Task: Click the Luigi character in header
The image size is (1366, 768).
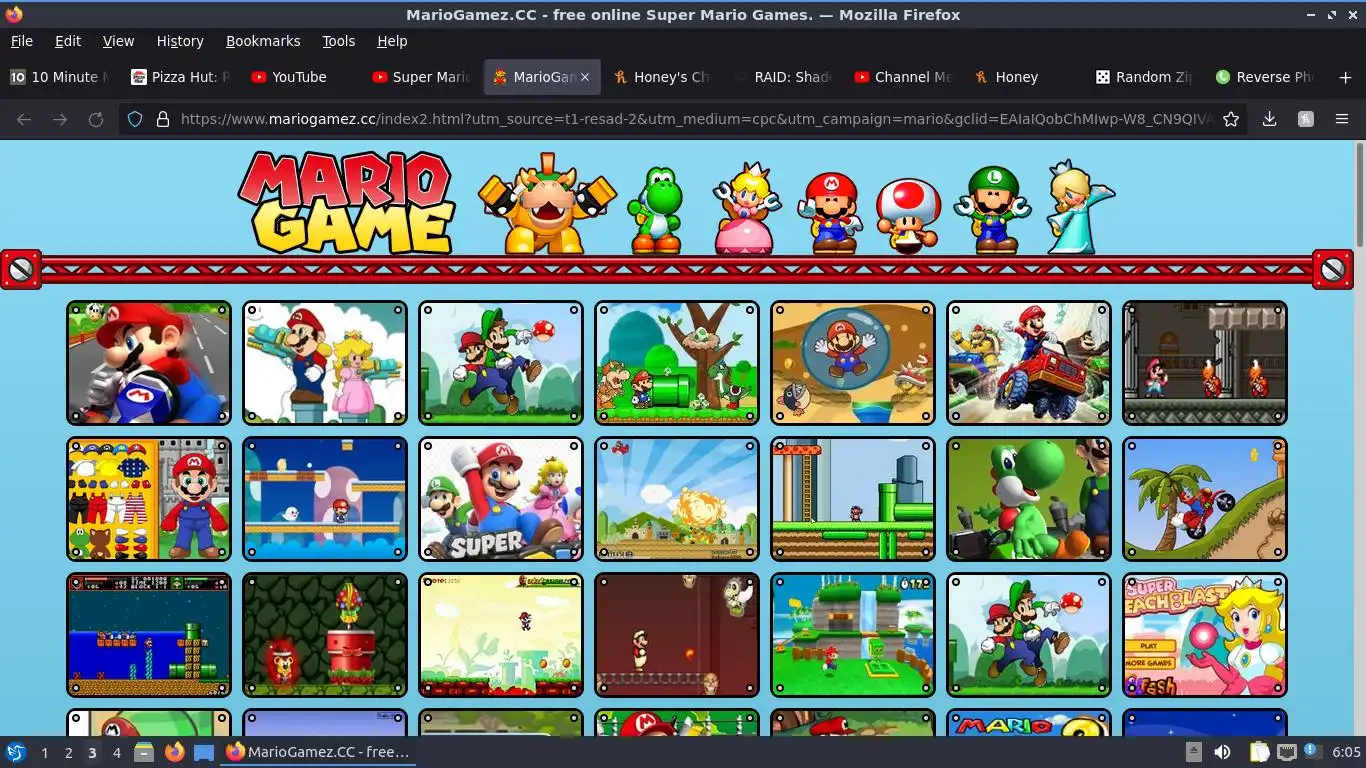Action: [992, 208]
